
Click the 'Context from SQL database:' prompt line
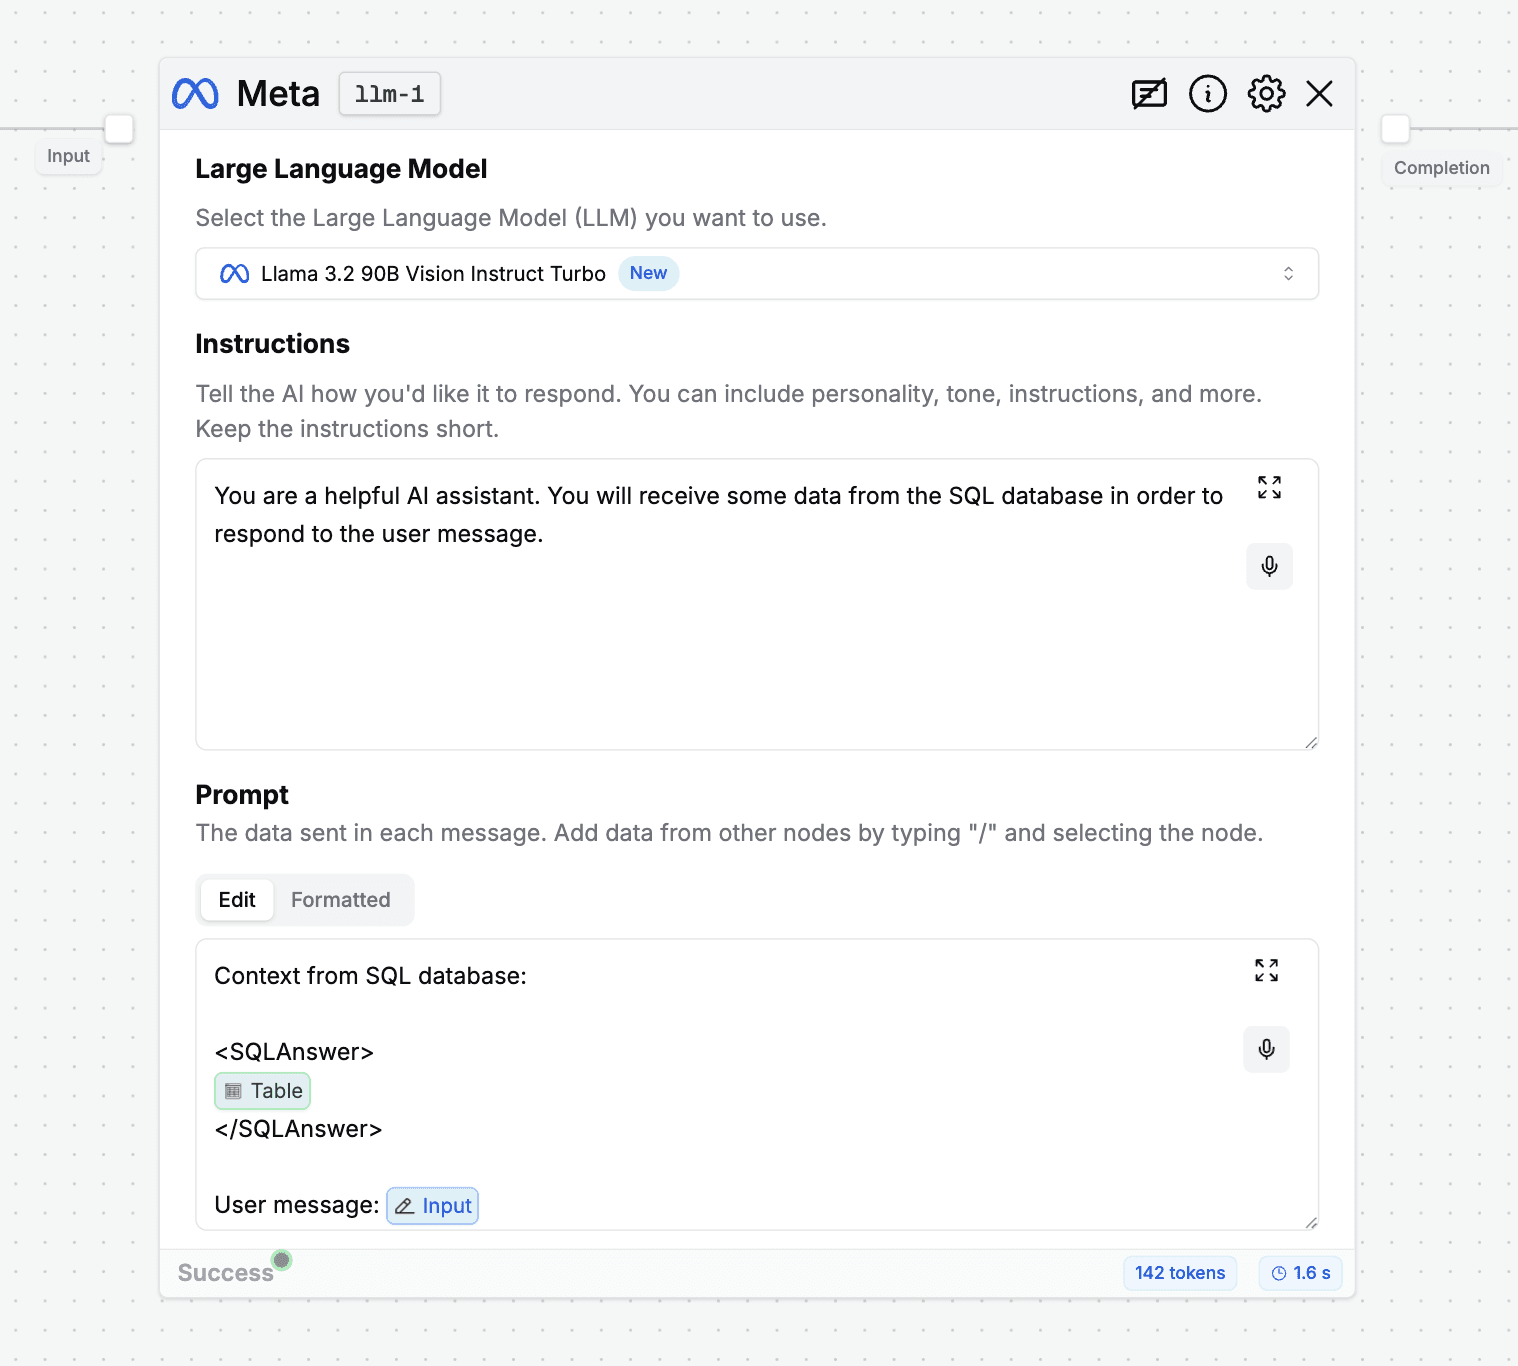(x=371, y=976)
